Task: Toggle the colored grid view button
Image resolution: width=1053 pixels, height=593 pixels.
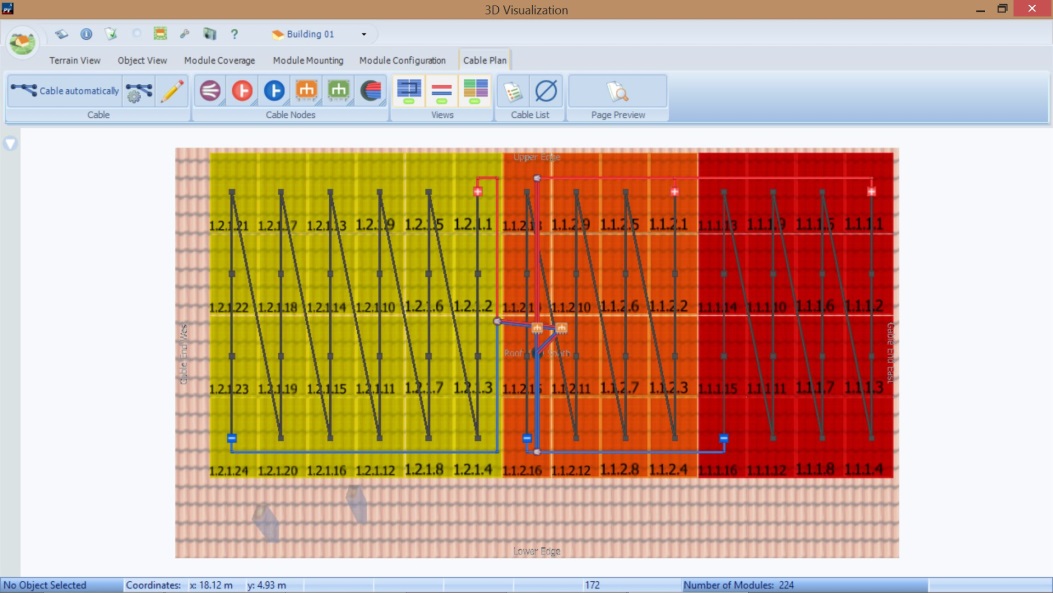Action: (x=475, y=91)
